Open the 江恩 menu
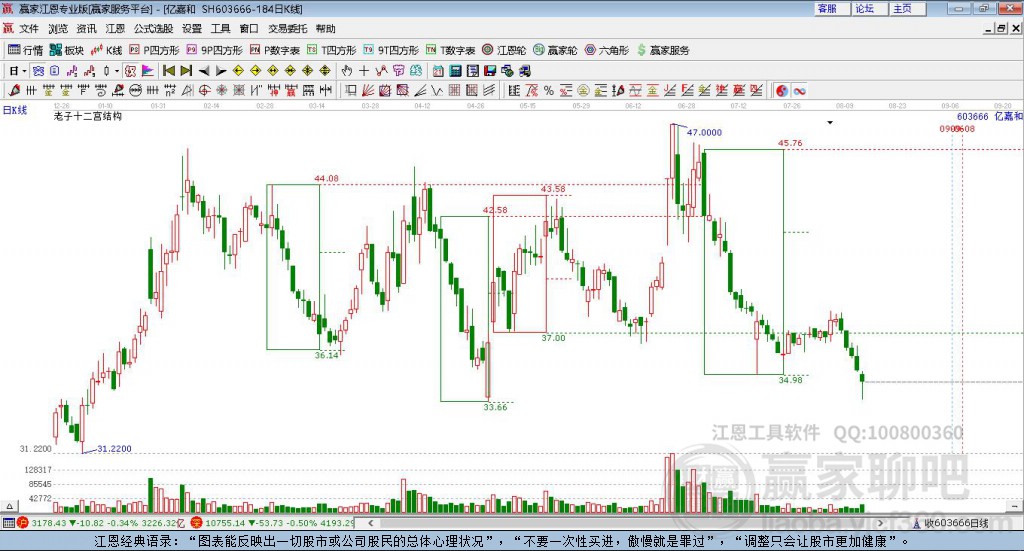This screenshot has width=1024, height=551. (115, 29)
